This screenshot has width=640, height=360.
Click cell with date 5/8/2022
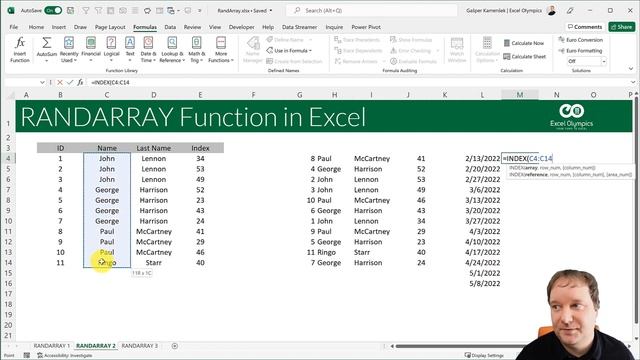click(x=482, y=284)
